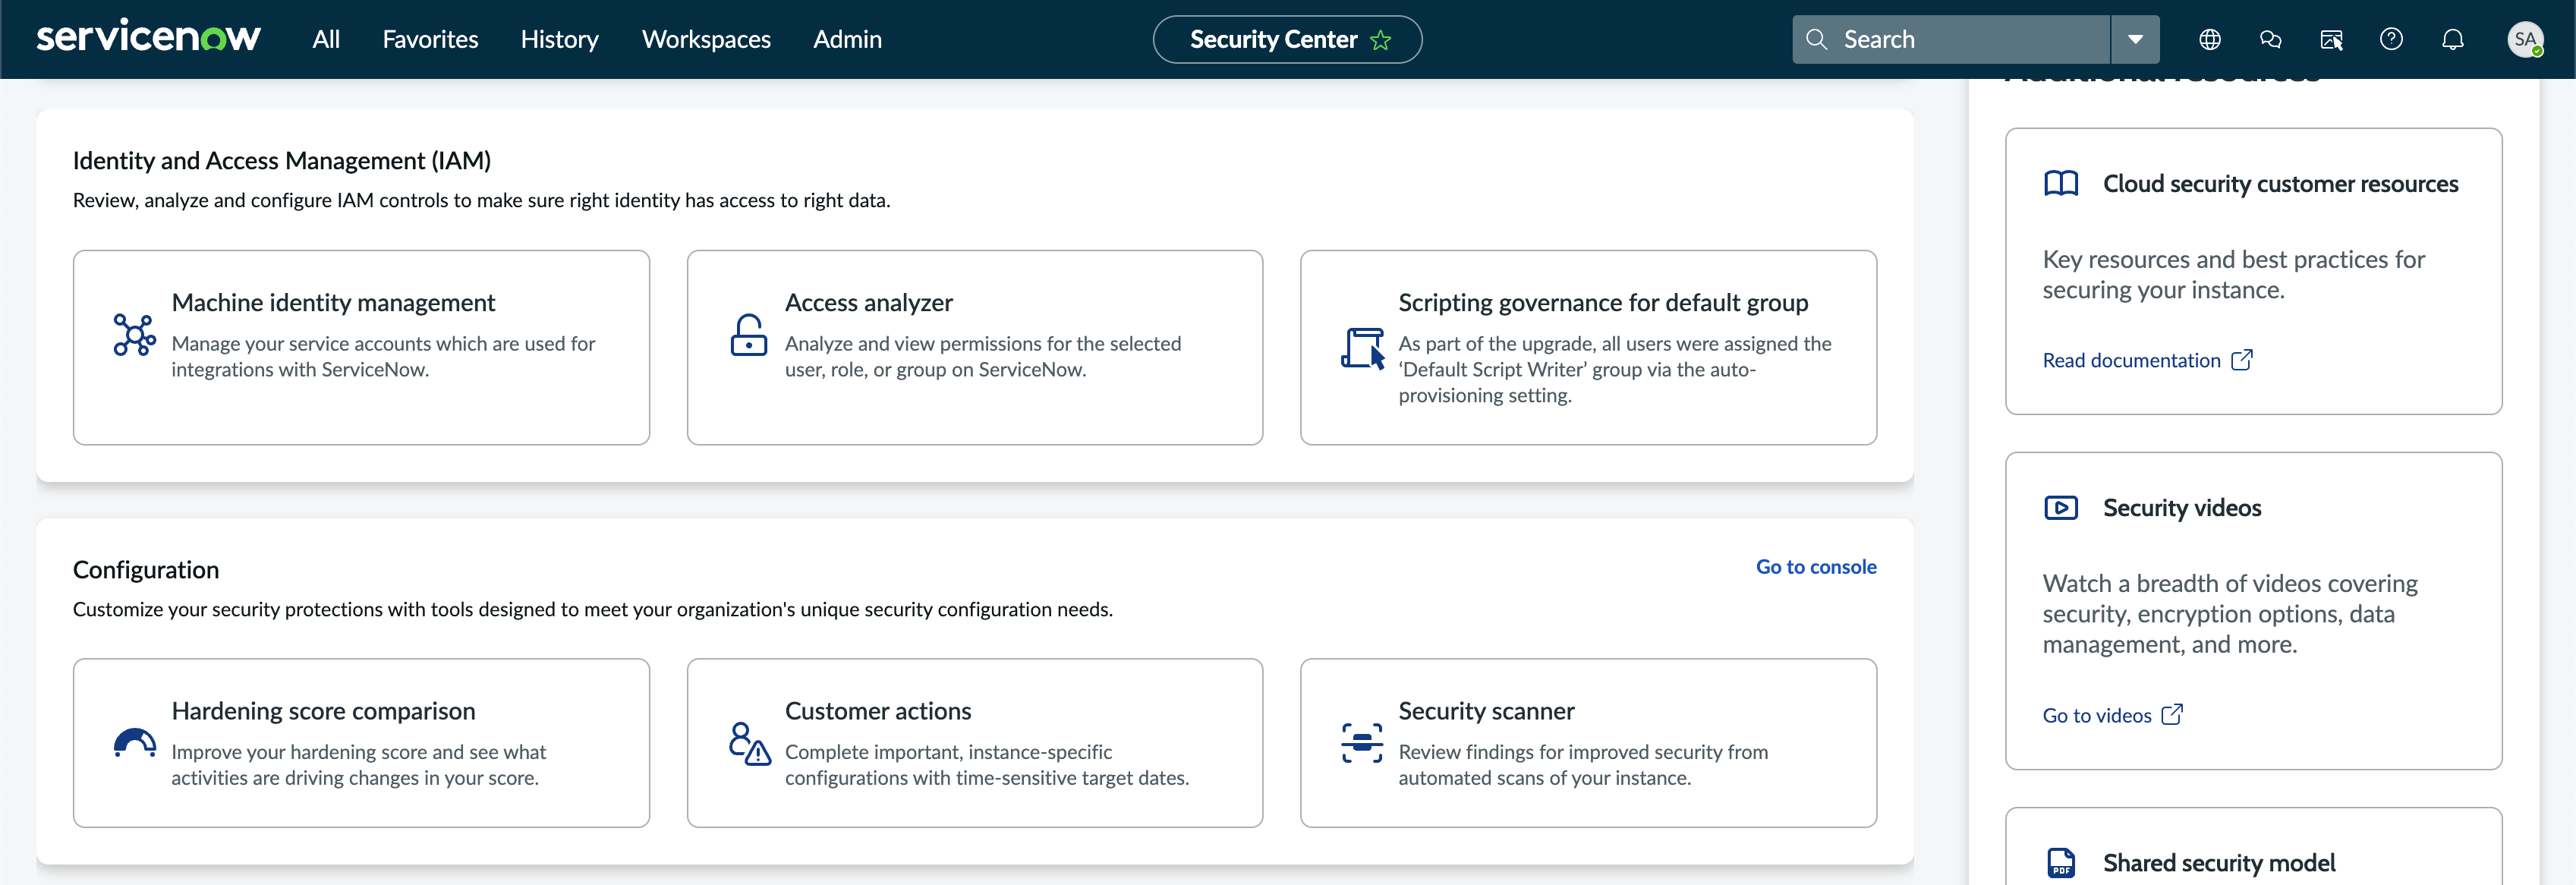Click the Cloud security customer resources heading
The image size is (2576, 885).
2280,184
